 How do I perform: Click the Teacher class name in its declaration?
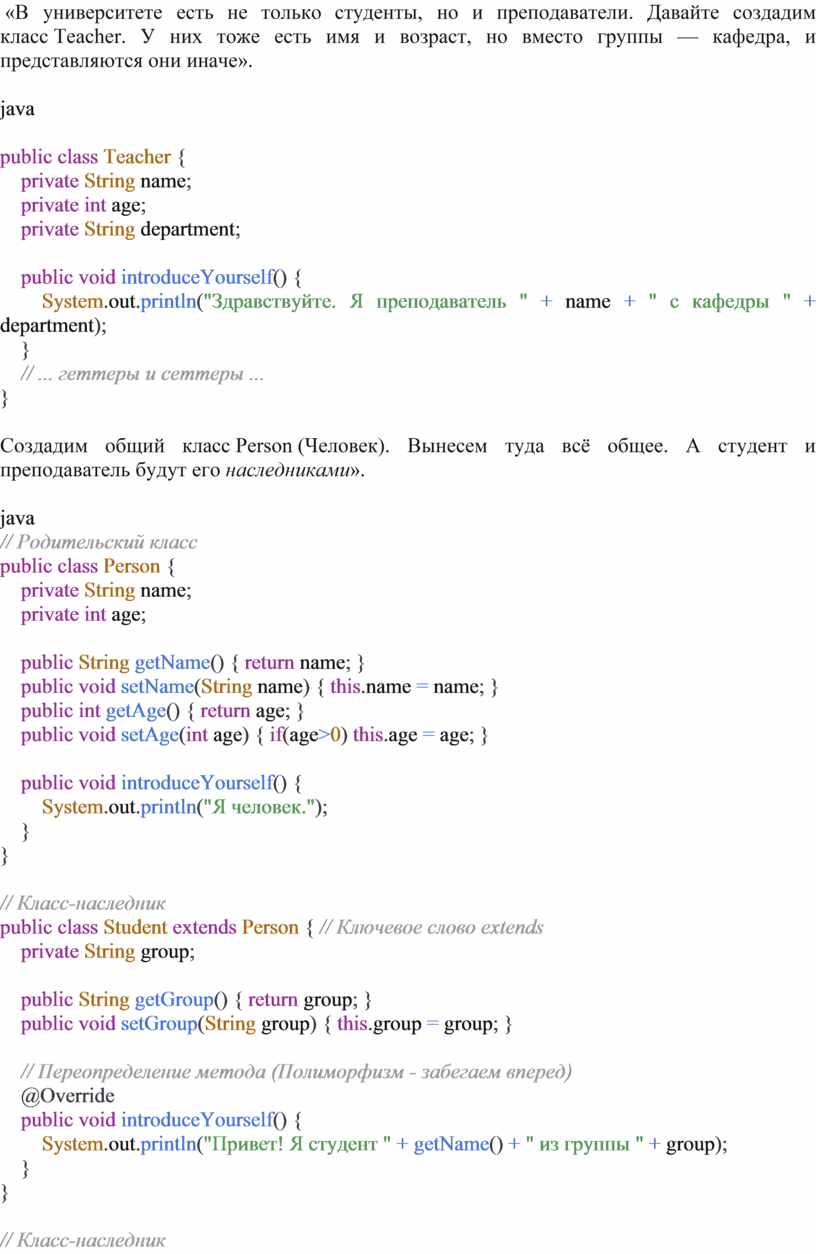click(x=137, y=157)
